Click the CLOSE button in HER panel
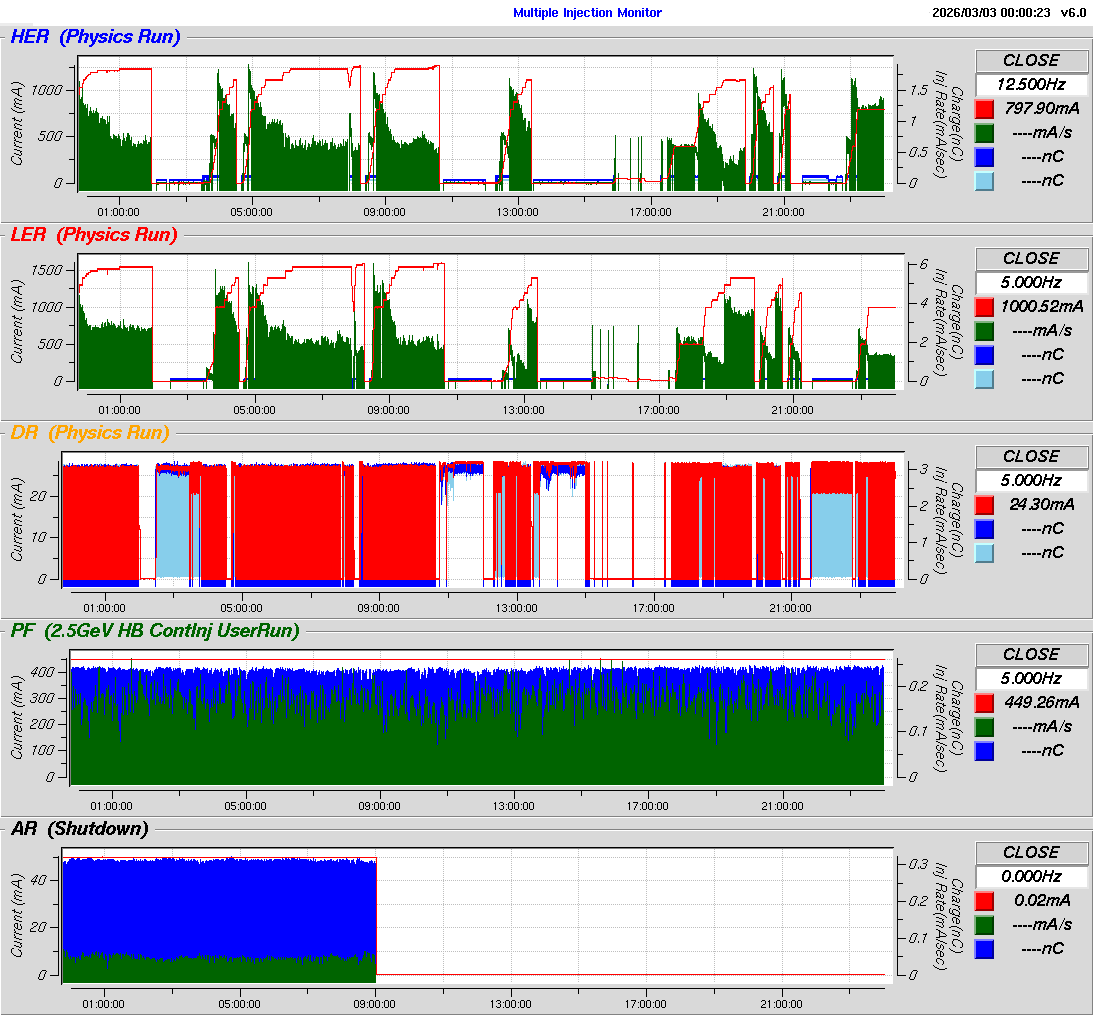The width and height of the screenshot is (1093, 1015). point(1031,60)
